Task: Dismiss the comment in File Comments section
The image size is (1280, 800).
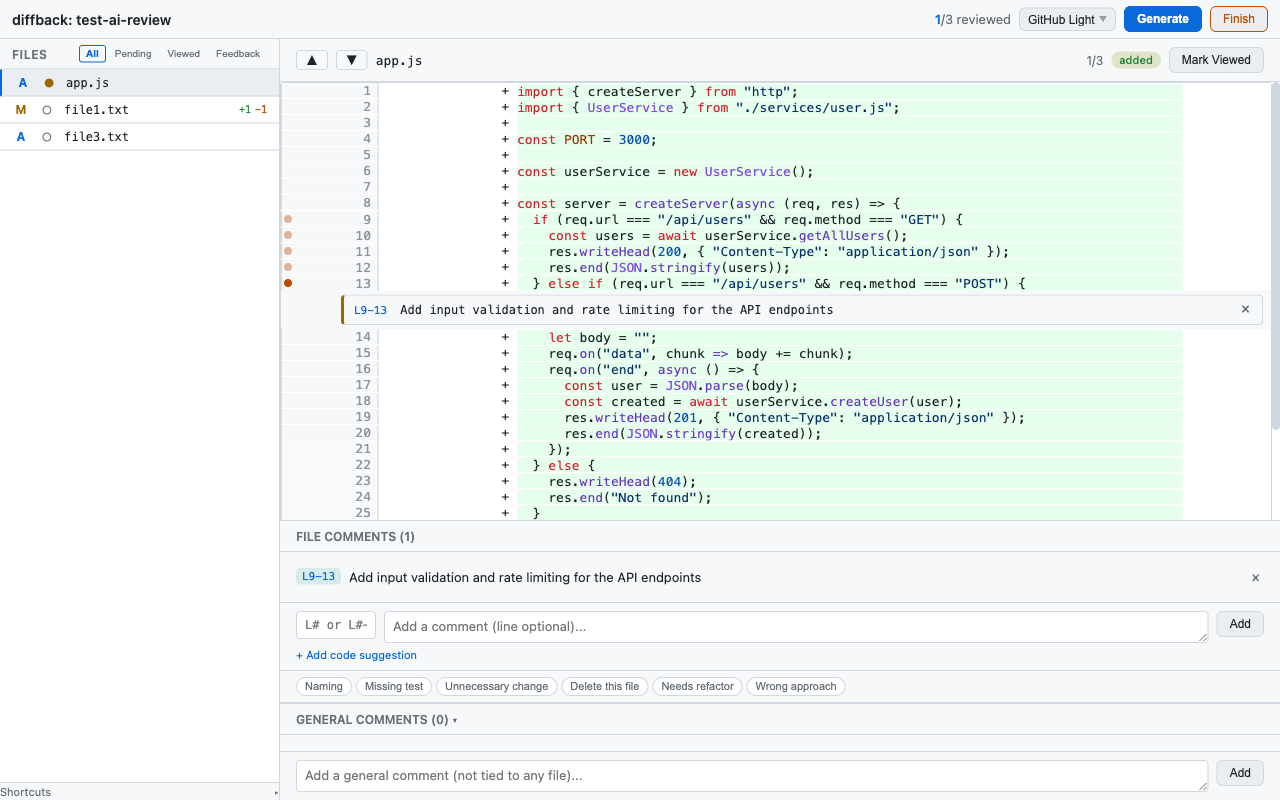Action: (x=1255, y=578)
